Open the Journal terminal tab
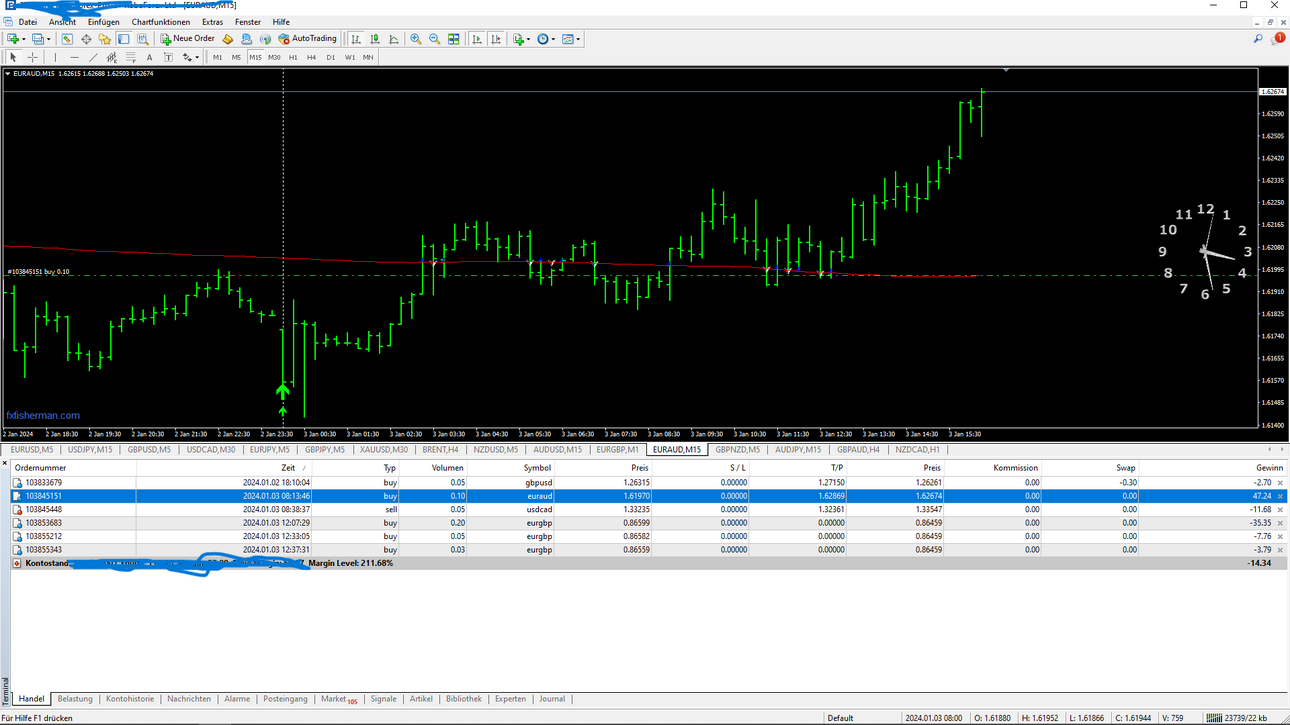The width and height of the screenshot is (1290, 725). [x=552, y=699]
